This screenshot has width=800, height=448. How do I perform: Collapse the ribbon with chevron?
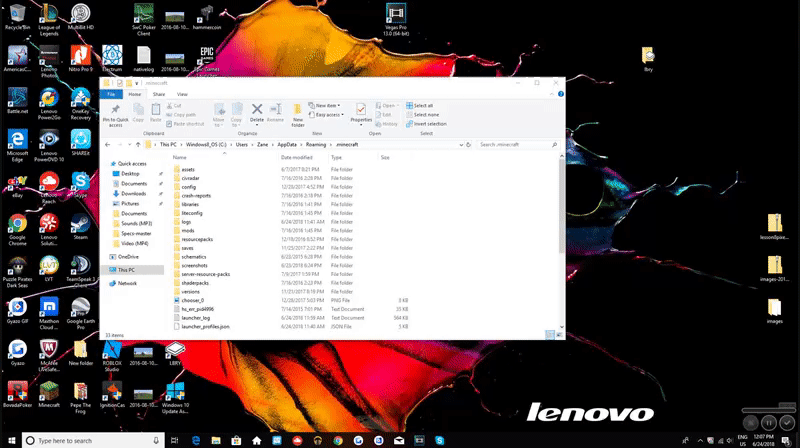point(552,94)
